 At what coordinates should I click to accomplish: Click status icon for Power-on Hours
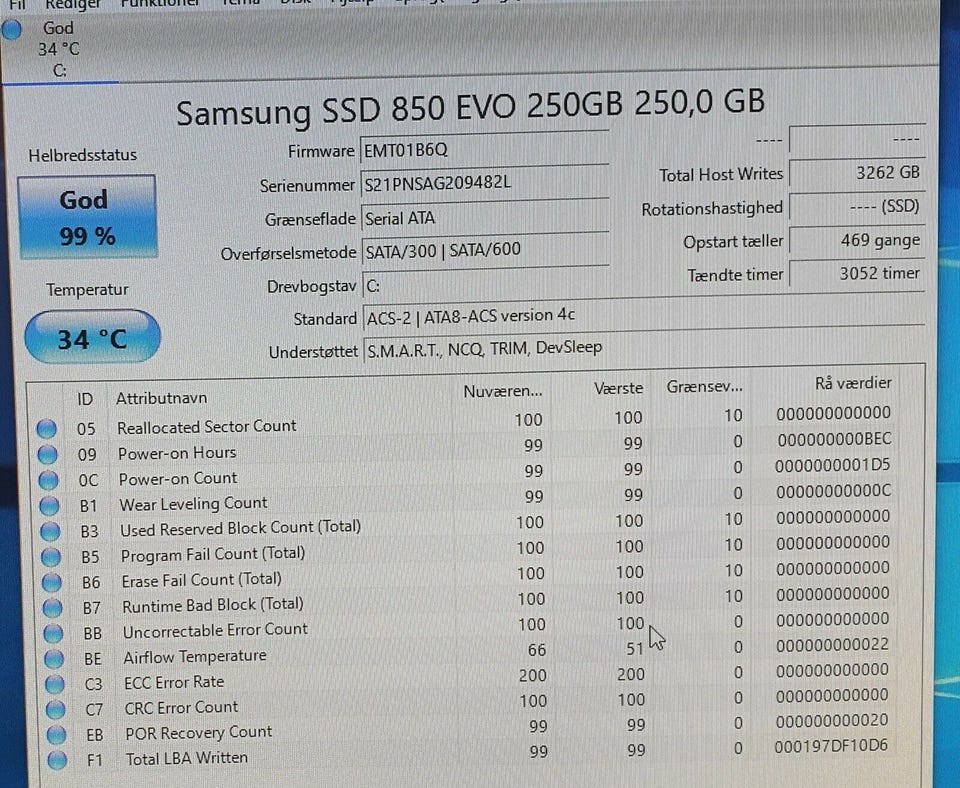[x=48, y=455]
